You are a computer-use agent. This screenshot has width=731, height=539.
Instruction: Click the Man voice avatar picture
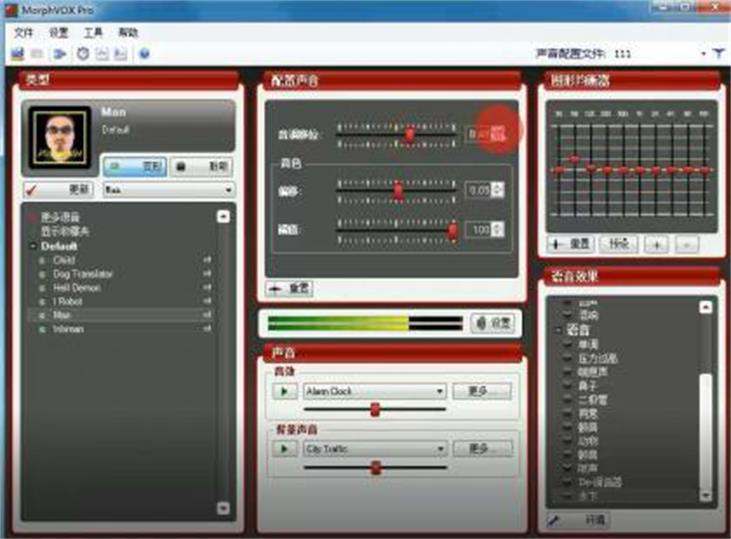pyautogui.click(x=60, y=137)
